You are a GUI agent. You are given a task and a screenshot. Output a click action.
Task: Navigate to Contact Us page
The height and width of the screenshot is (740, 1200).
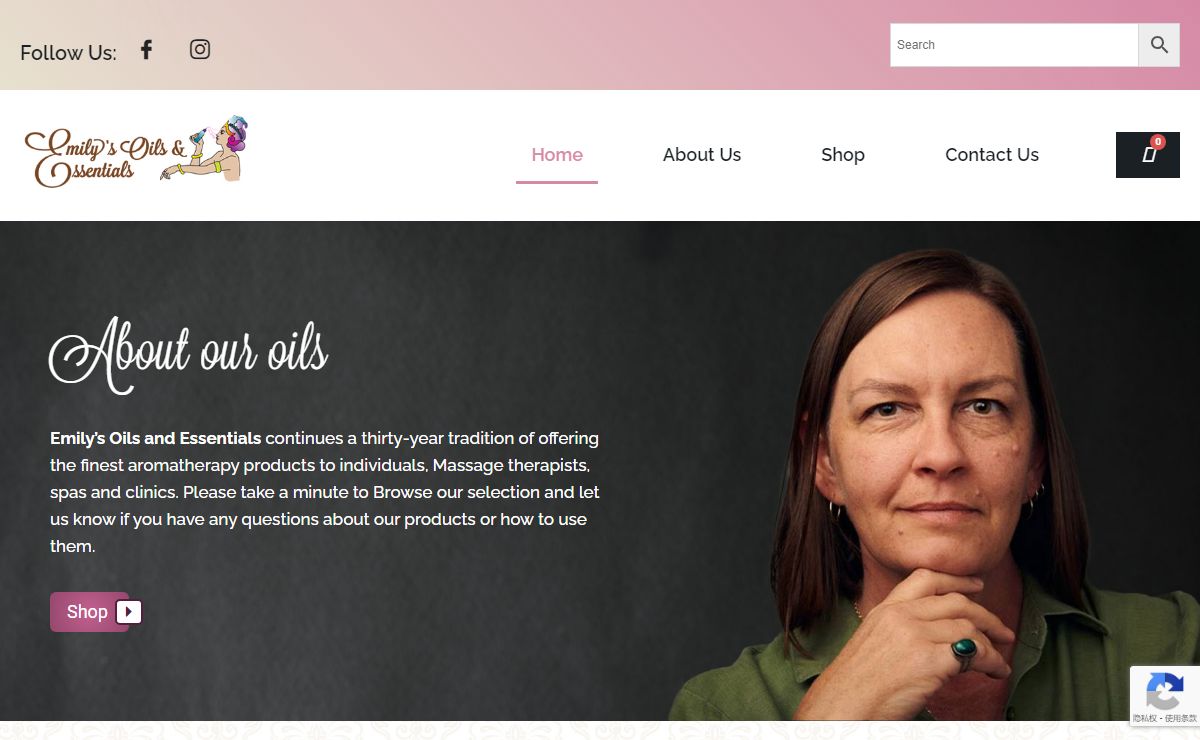[992, 155]
